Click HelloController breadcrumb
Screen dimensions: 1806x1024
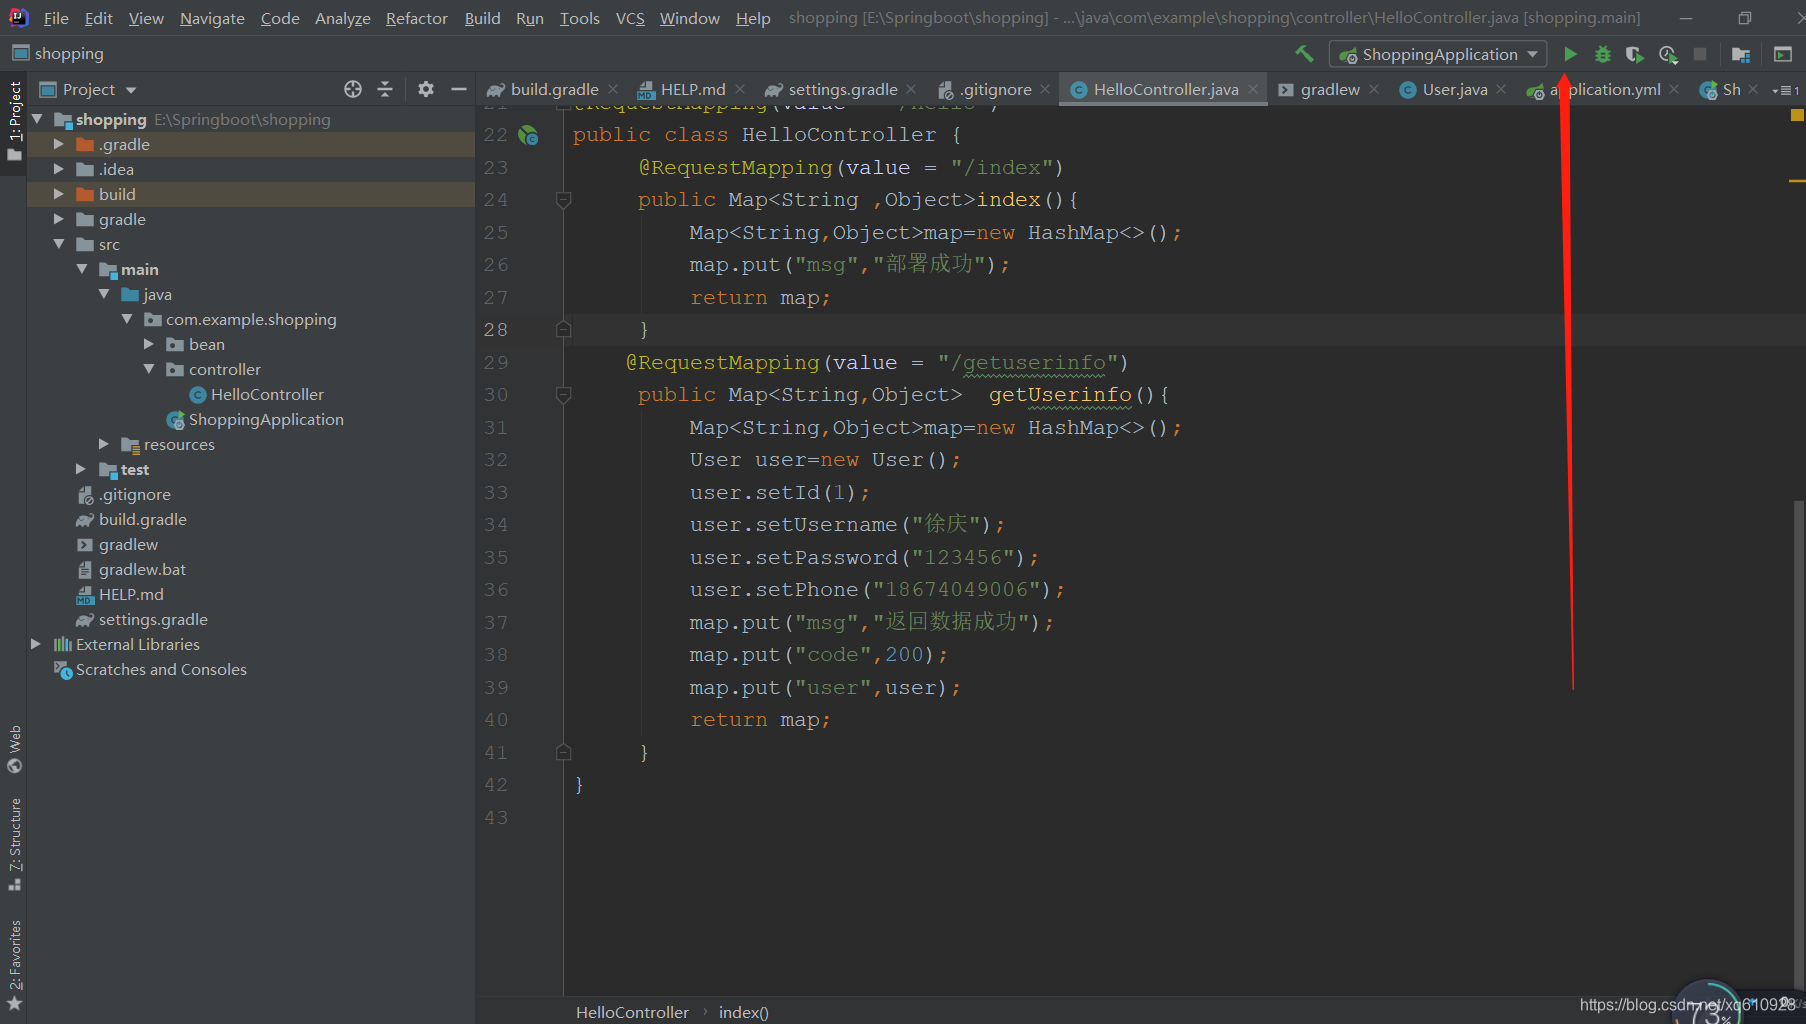[632, 1012]
